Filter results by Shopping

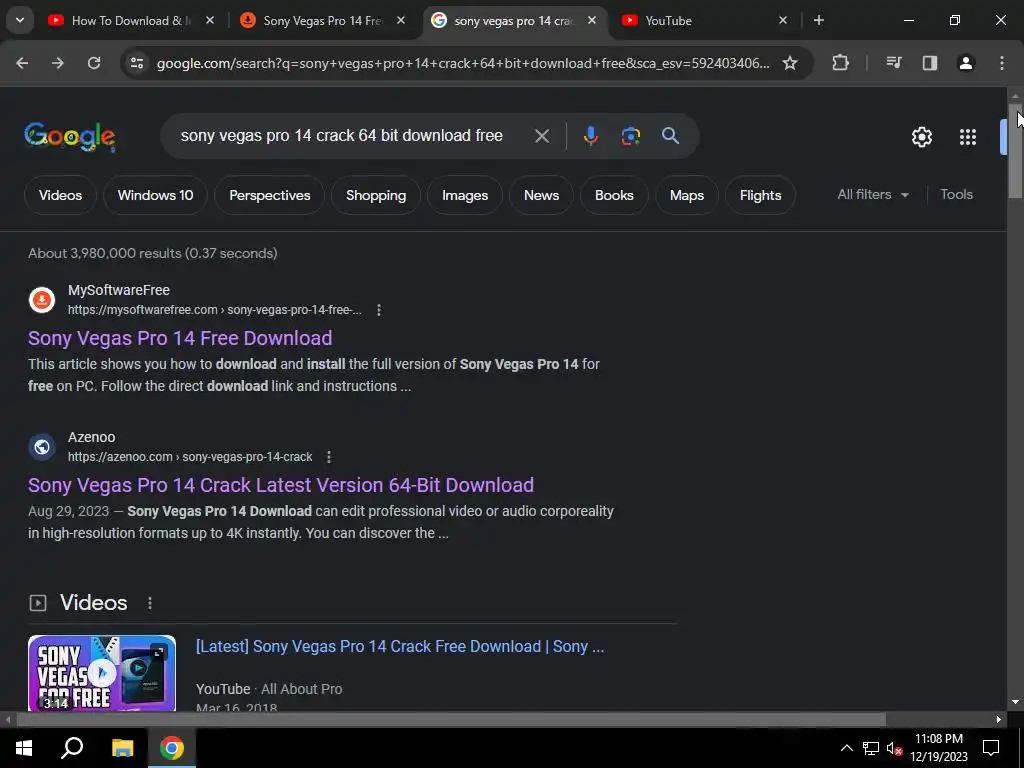coord(376,195)
